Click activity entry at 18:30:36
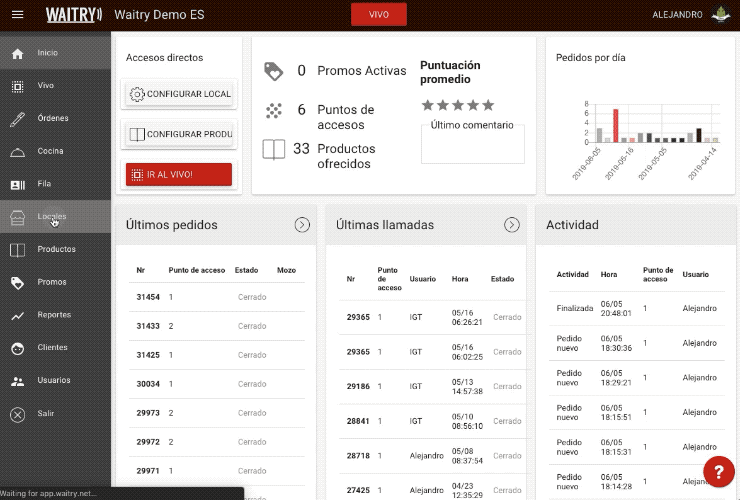This screenshot has height=500, width=740. click(637, 343)
